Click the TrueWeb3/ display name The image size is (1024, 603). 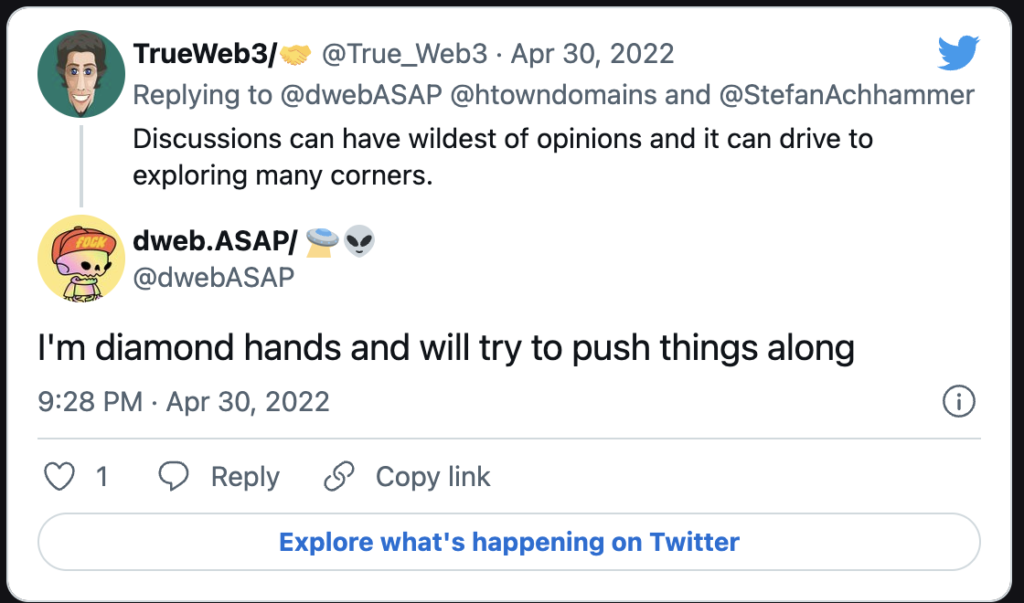(205, 54)
